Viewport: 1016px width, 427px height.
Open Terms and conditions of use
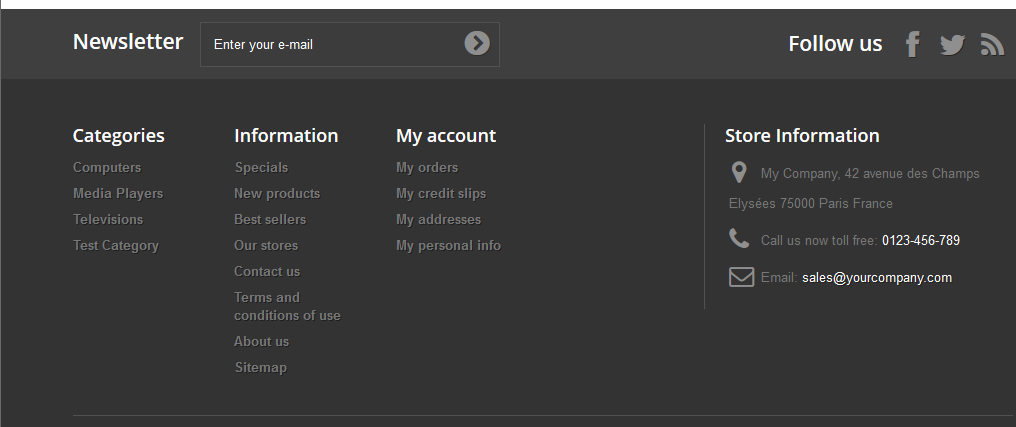287,306
